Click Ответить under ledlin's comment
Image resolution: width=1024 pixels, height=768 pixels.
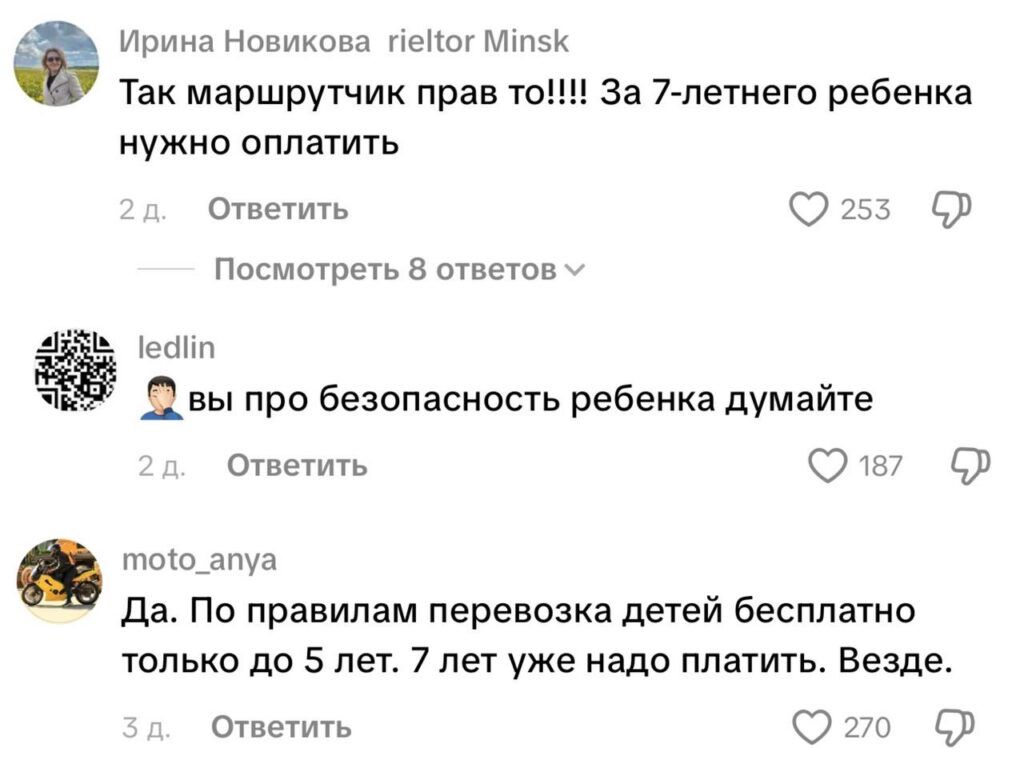pyautogui.click(x=297, y=466)
